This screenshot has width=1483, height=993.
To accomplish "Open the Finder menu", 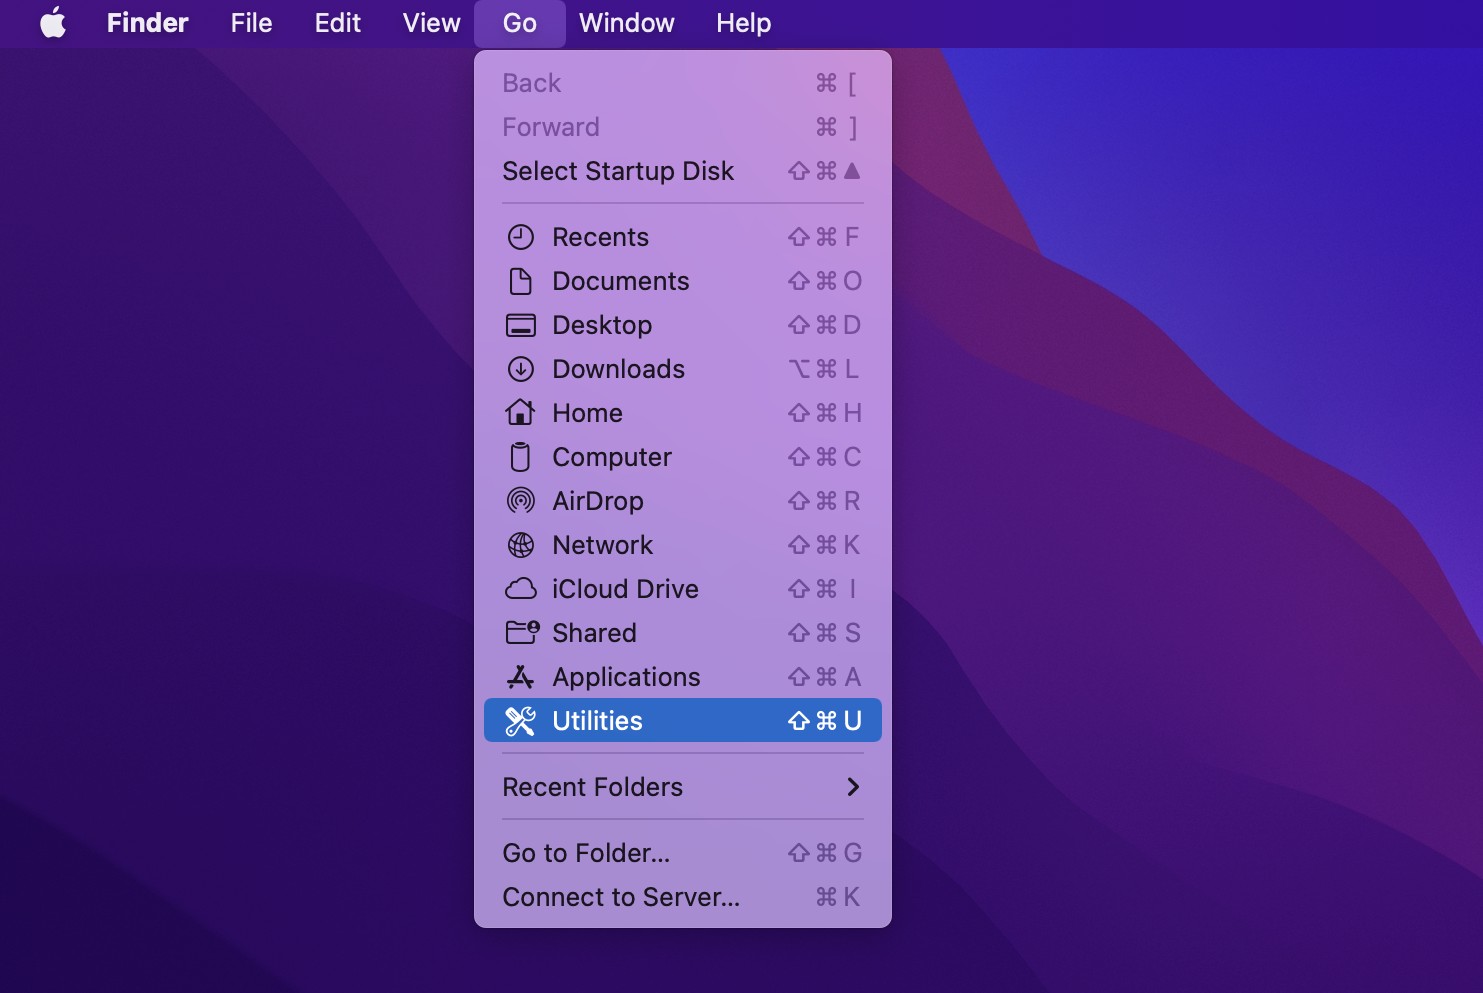I will pyautogui.click(x=147, y=23).
